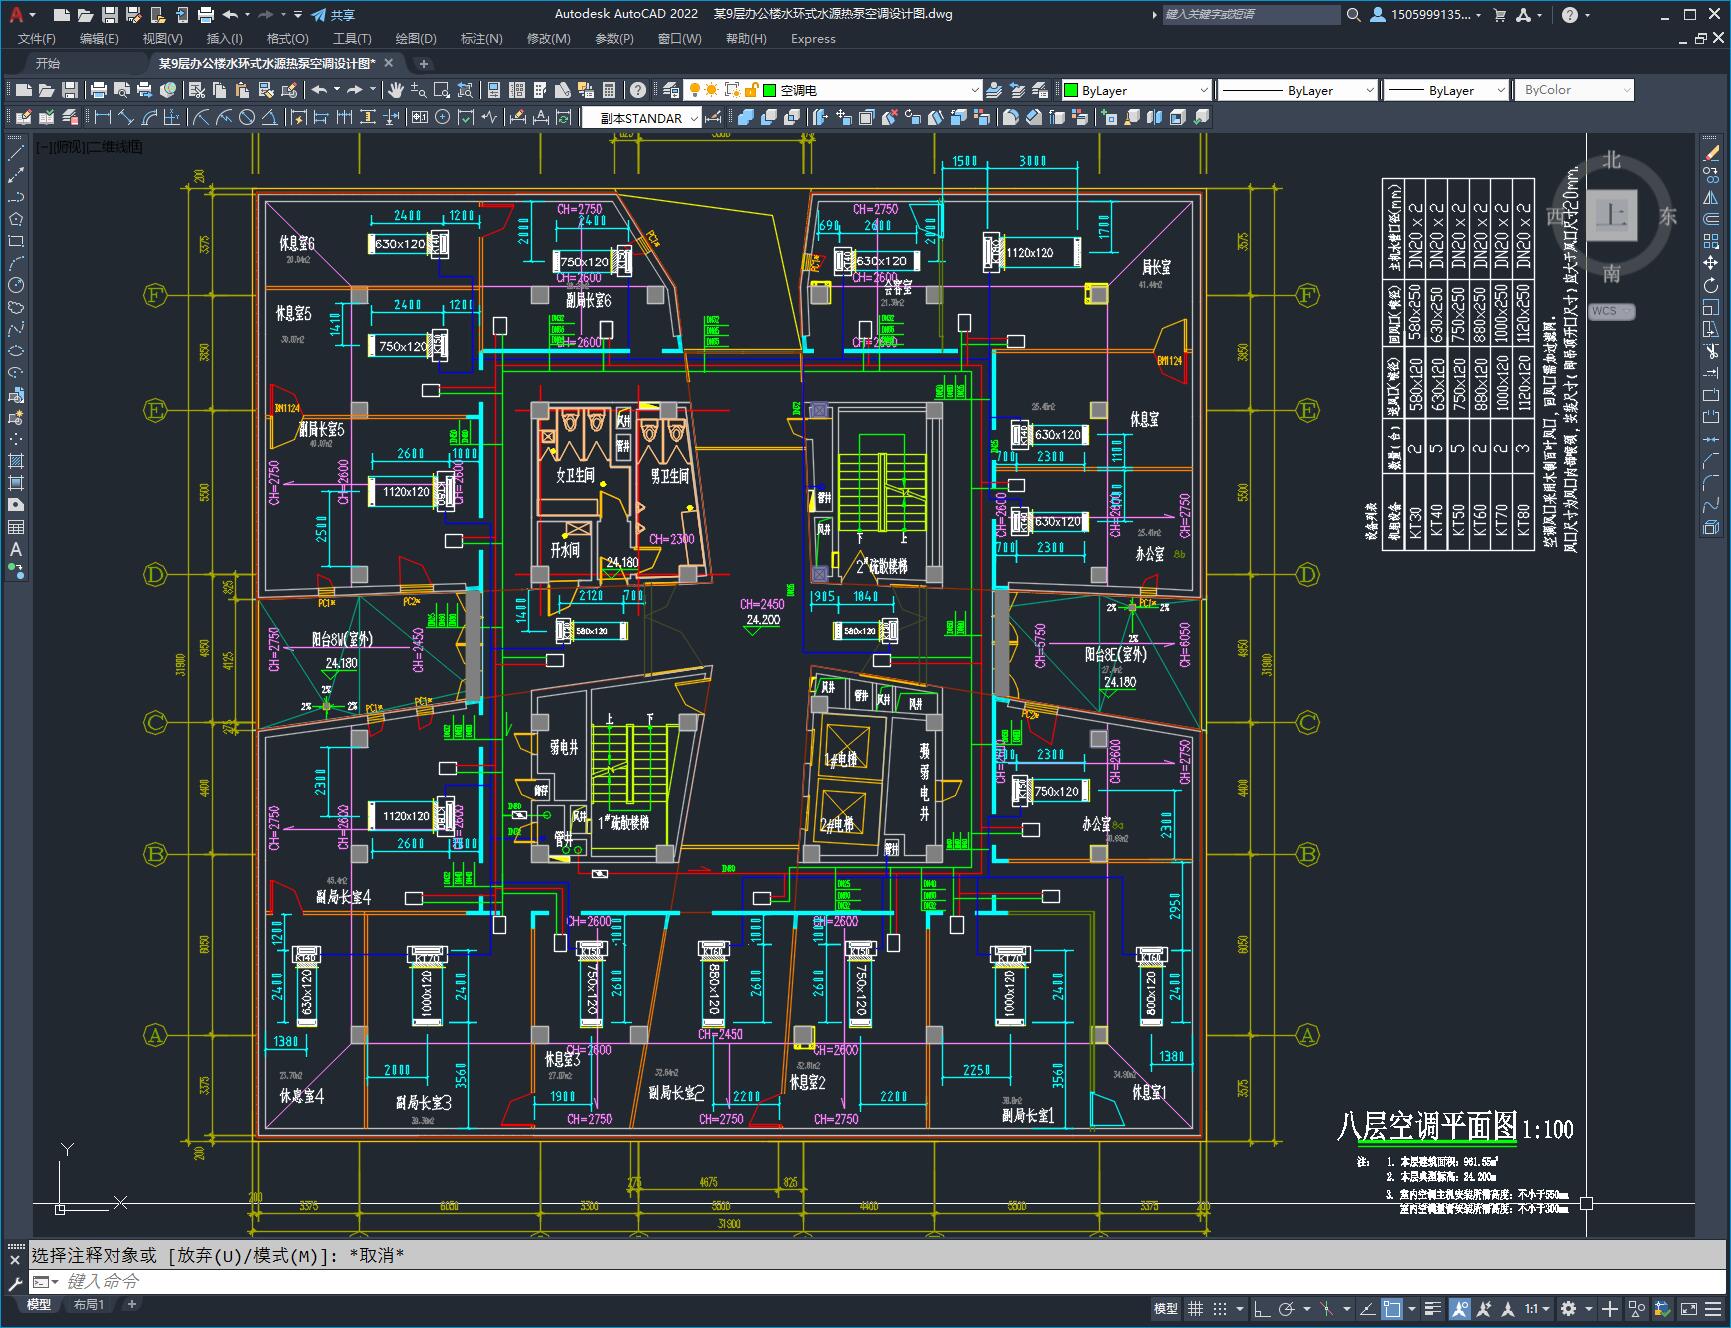Click the Save icon in the quick access bar

click(x=110, y=15)
